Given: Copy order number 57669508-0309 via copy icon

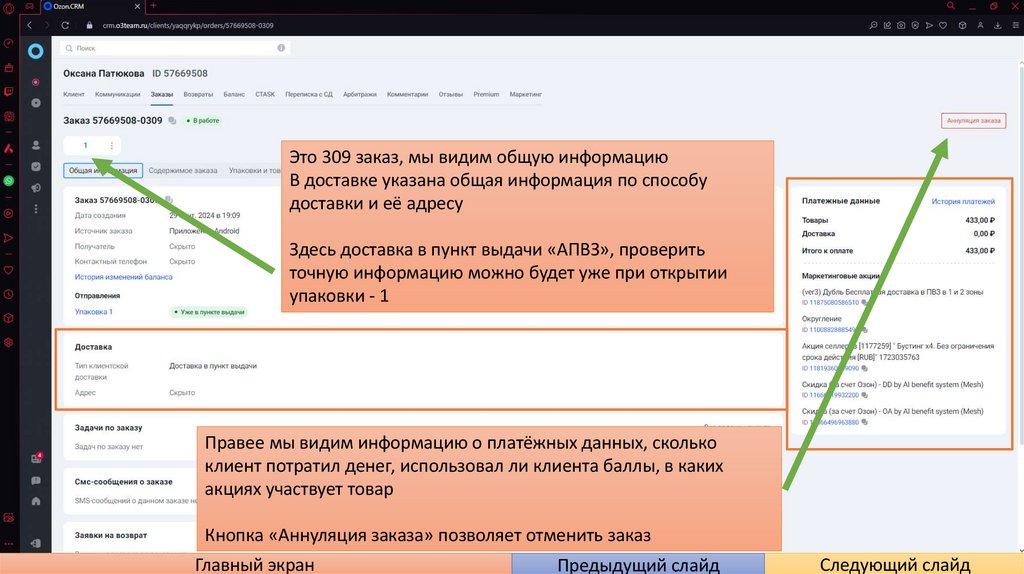Looking at the screenshot, I should tap(172, 120).
